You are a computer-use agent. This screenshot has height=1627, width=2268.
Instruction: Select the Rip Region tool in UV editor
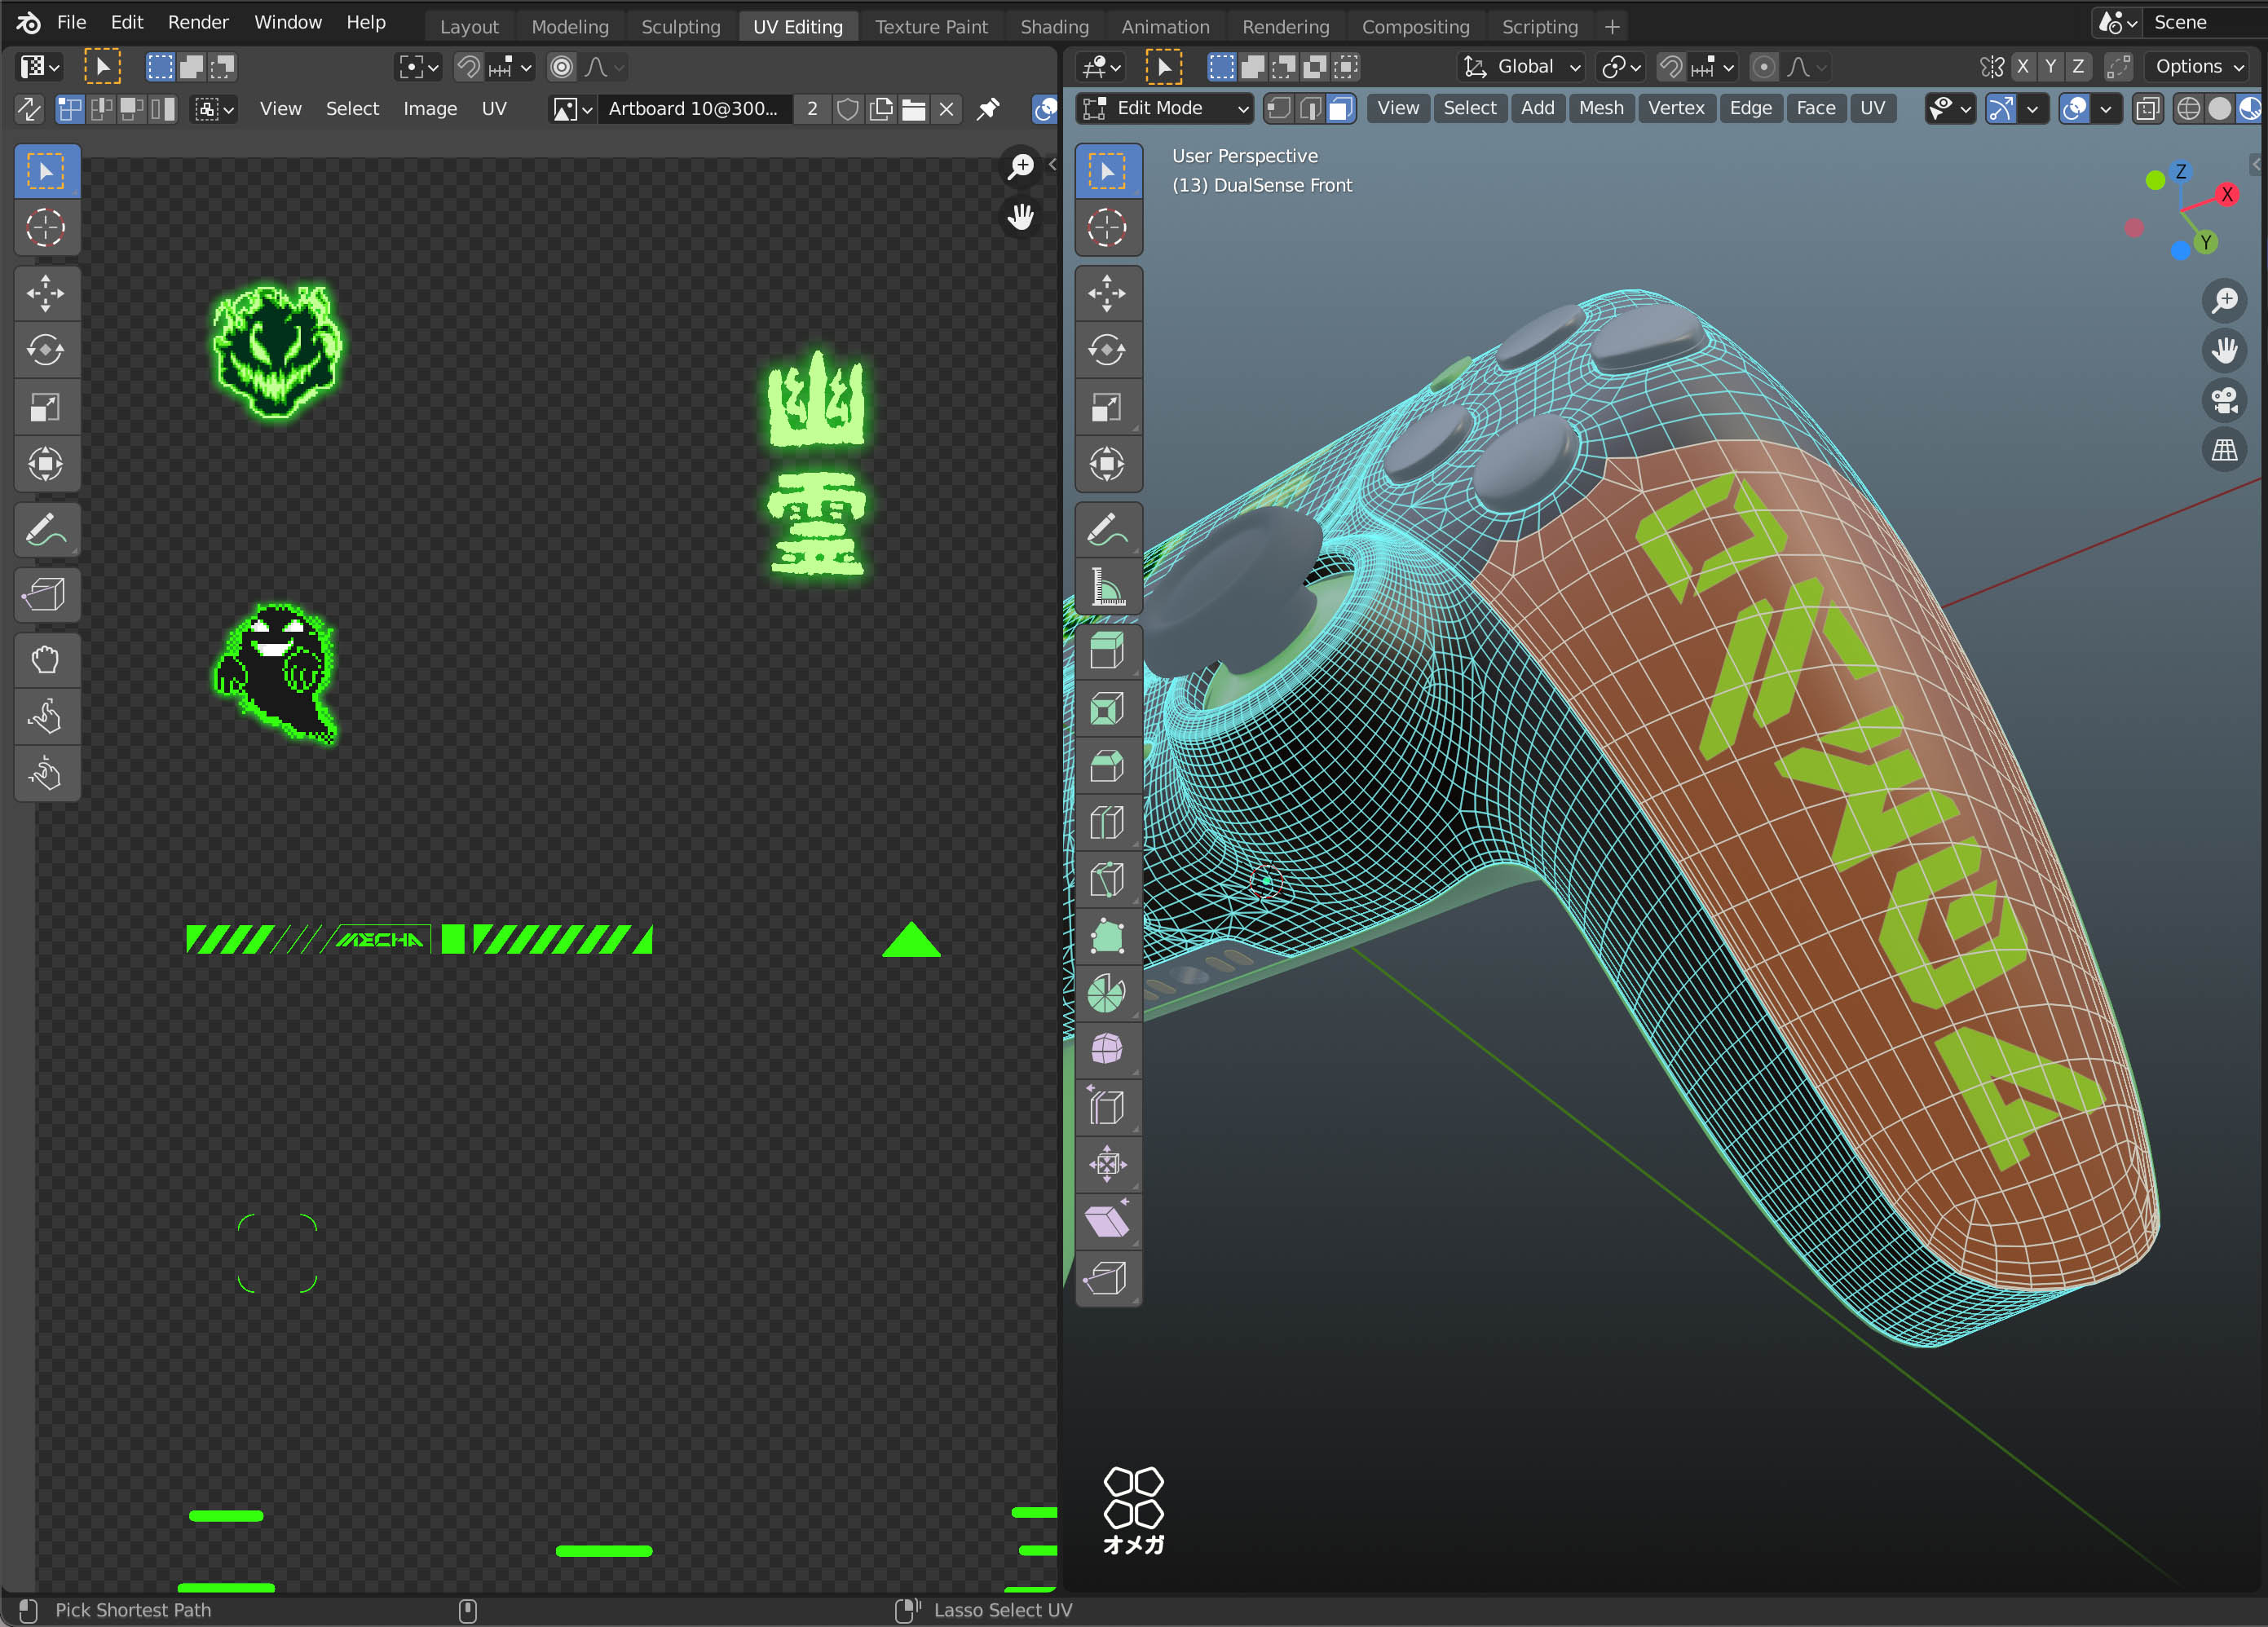46,596
